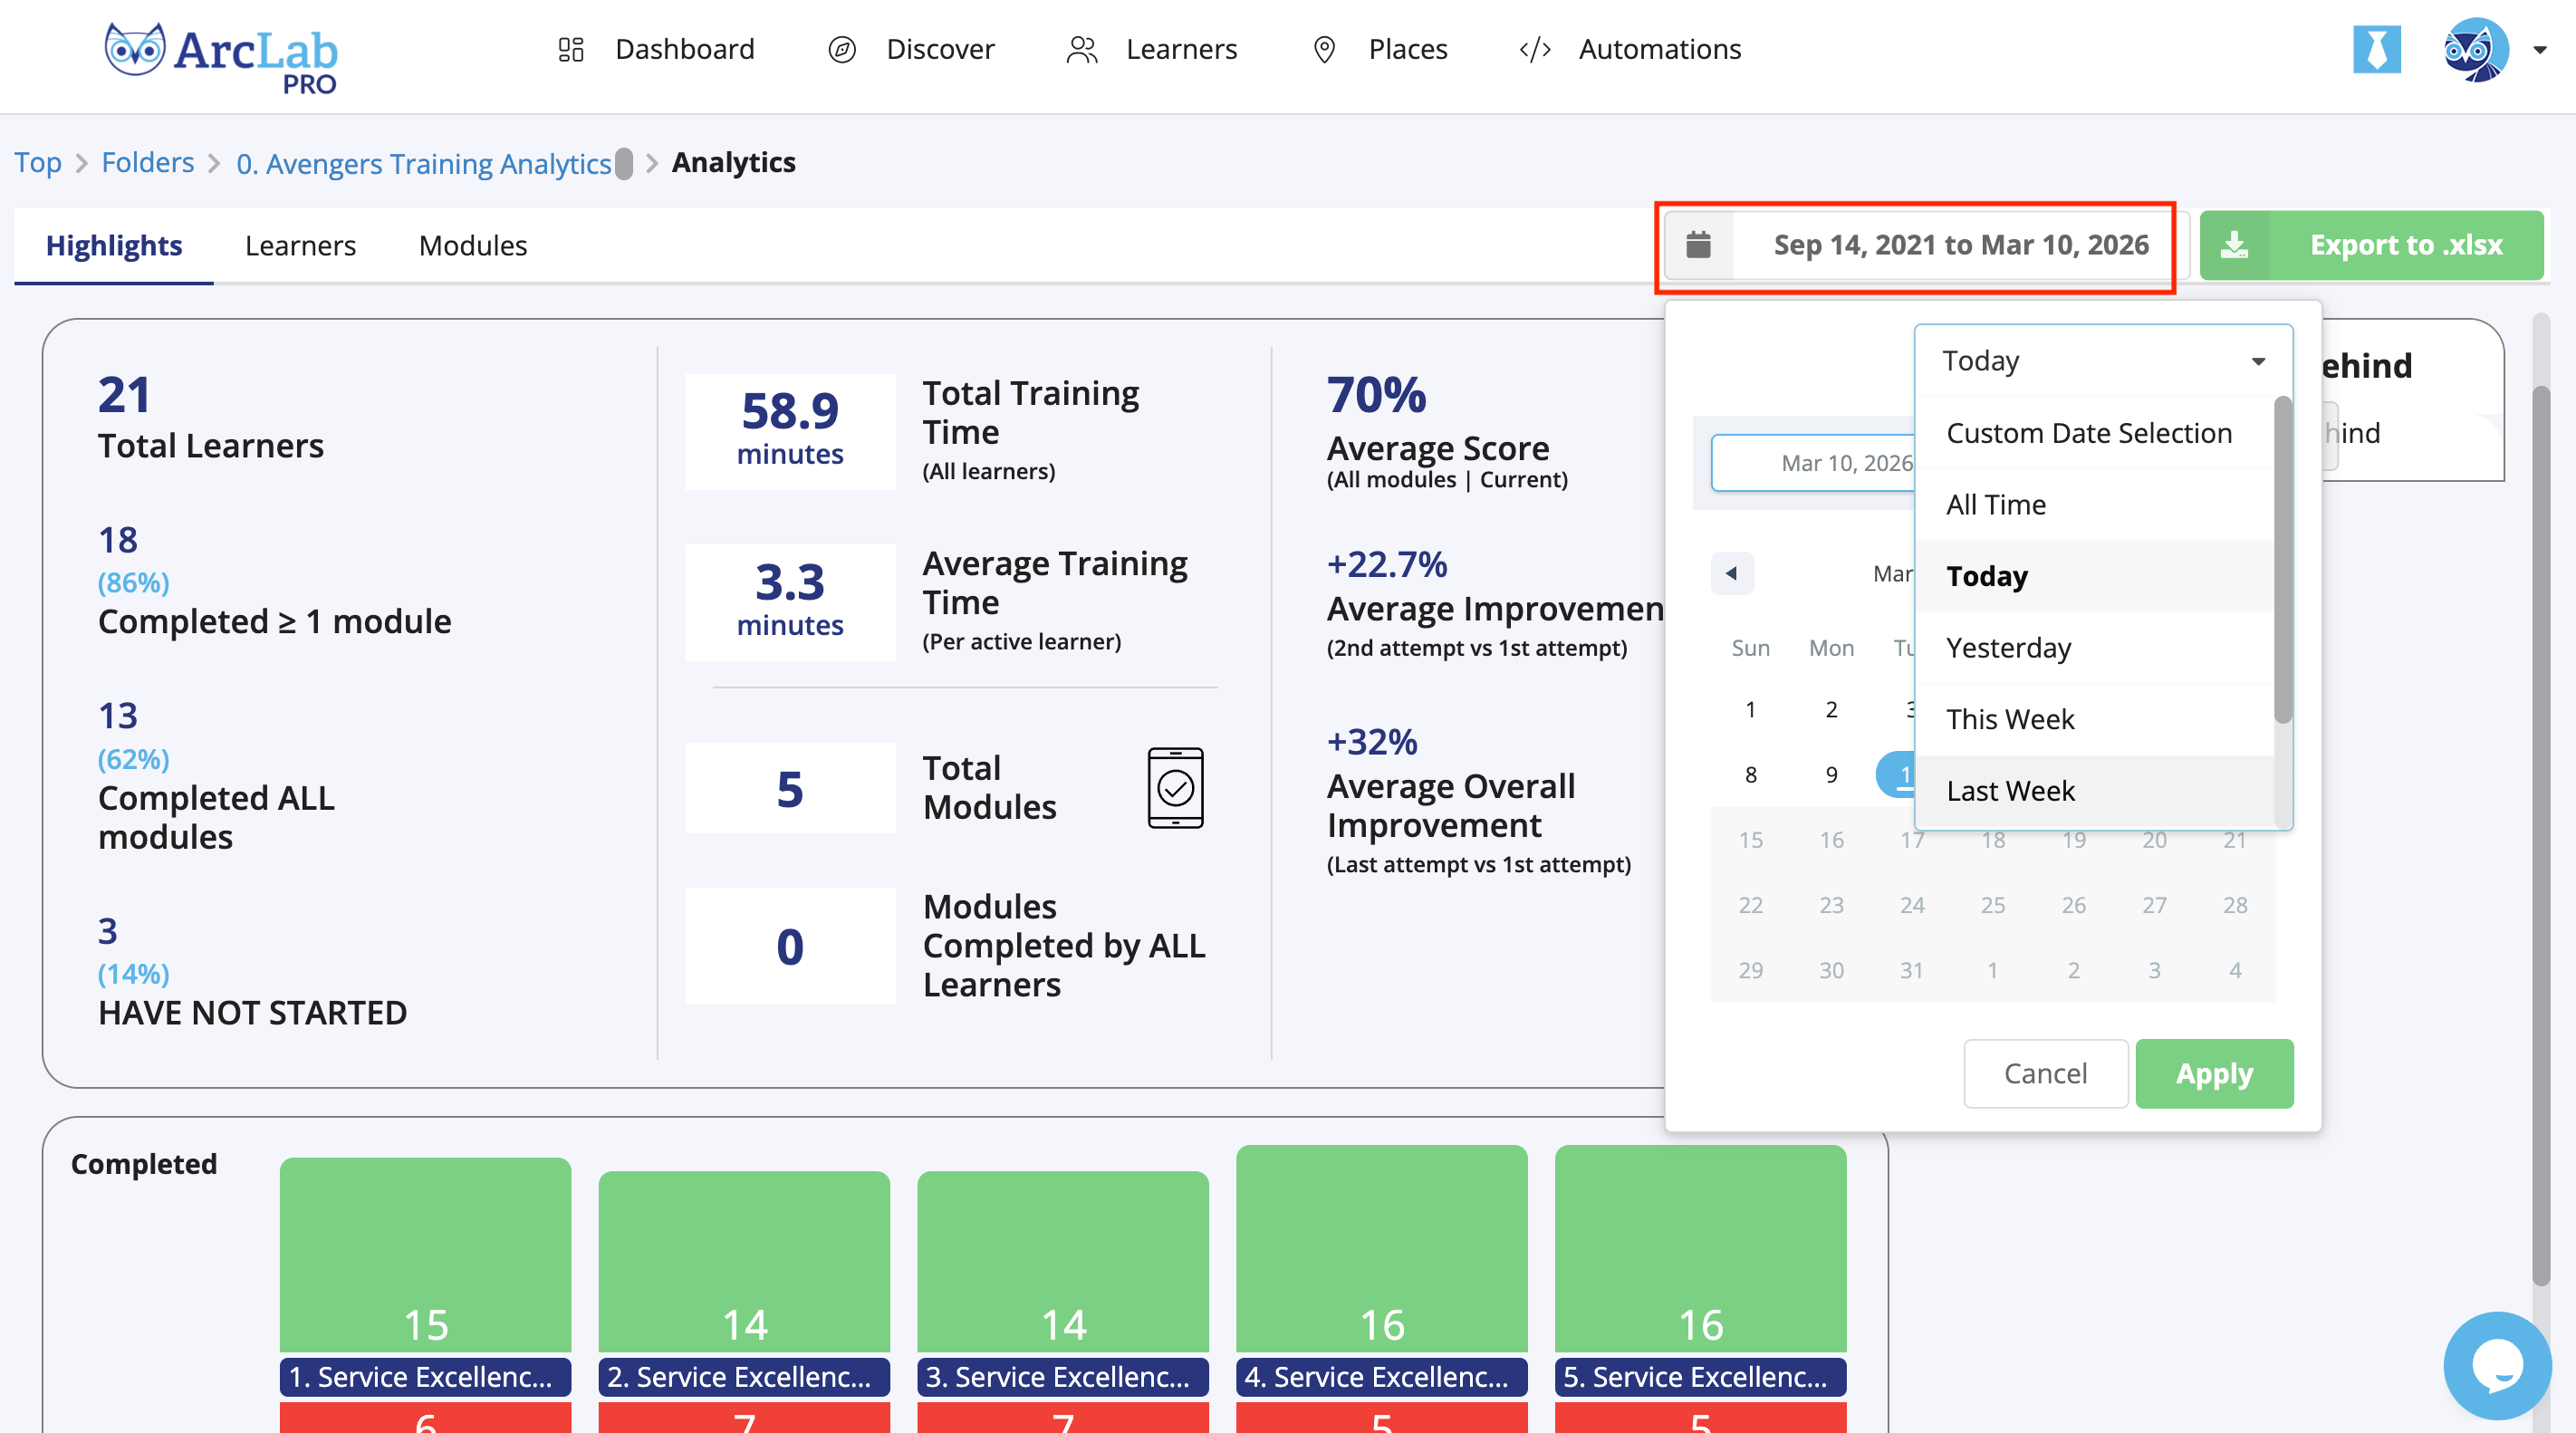Switch to the Learners tab
The height and width of the screenshot is (1433, 2576).
tap(300, 245)
